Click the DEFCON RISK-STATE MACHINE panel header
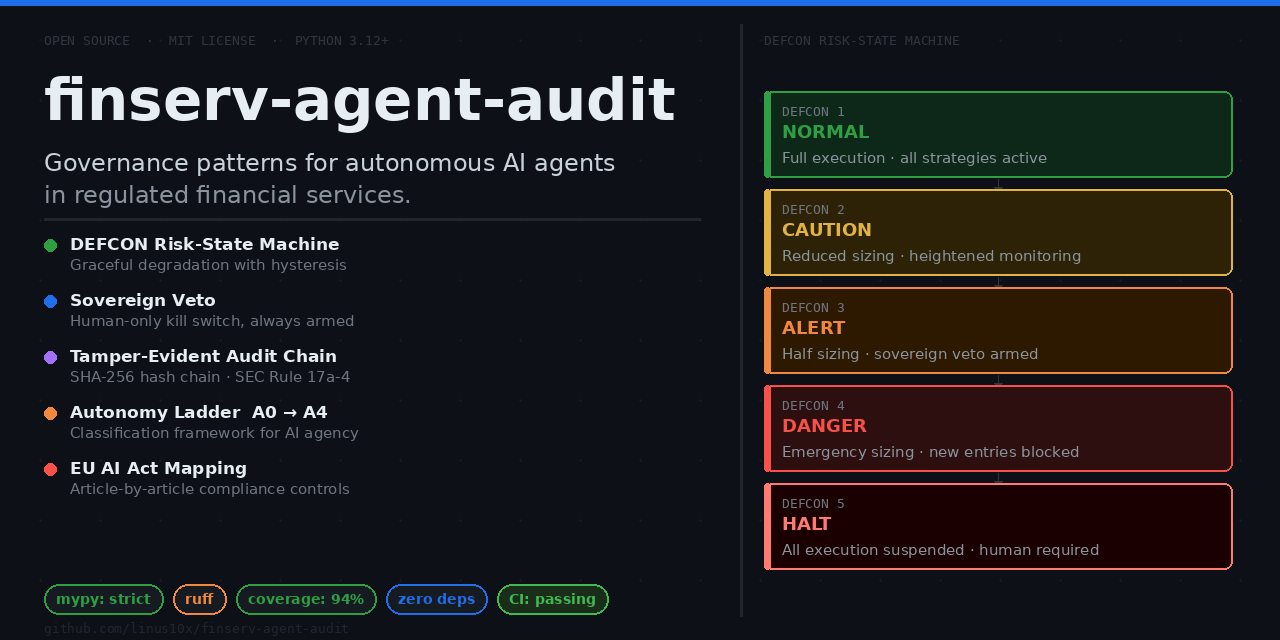This screenshot has height=640, width=1280. [x=862, y=41]
